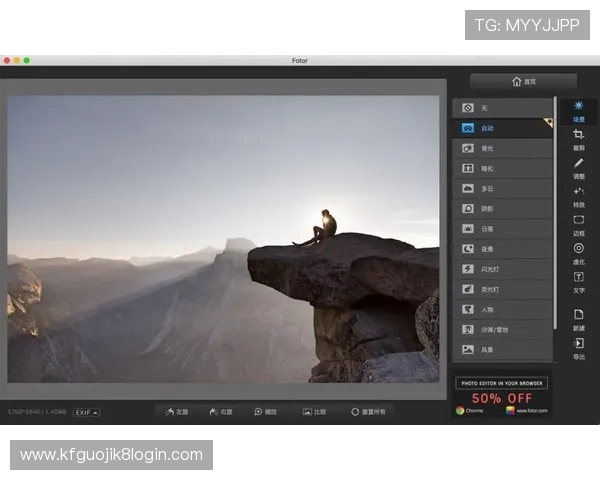Select the None (无) scene preset

[x=502, y=107]
